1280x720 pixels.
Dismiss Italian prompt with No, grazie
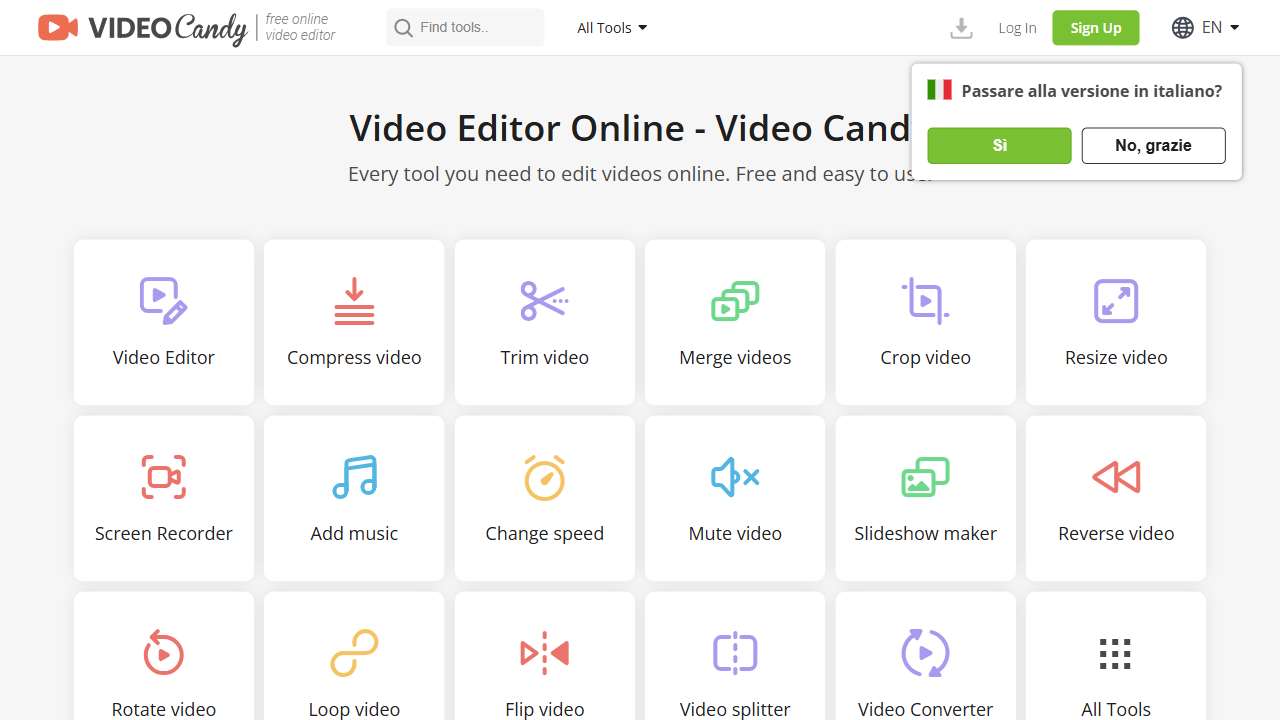pos(1153,145)
